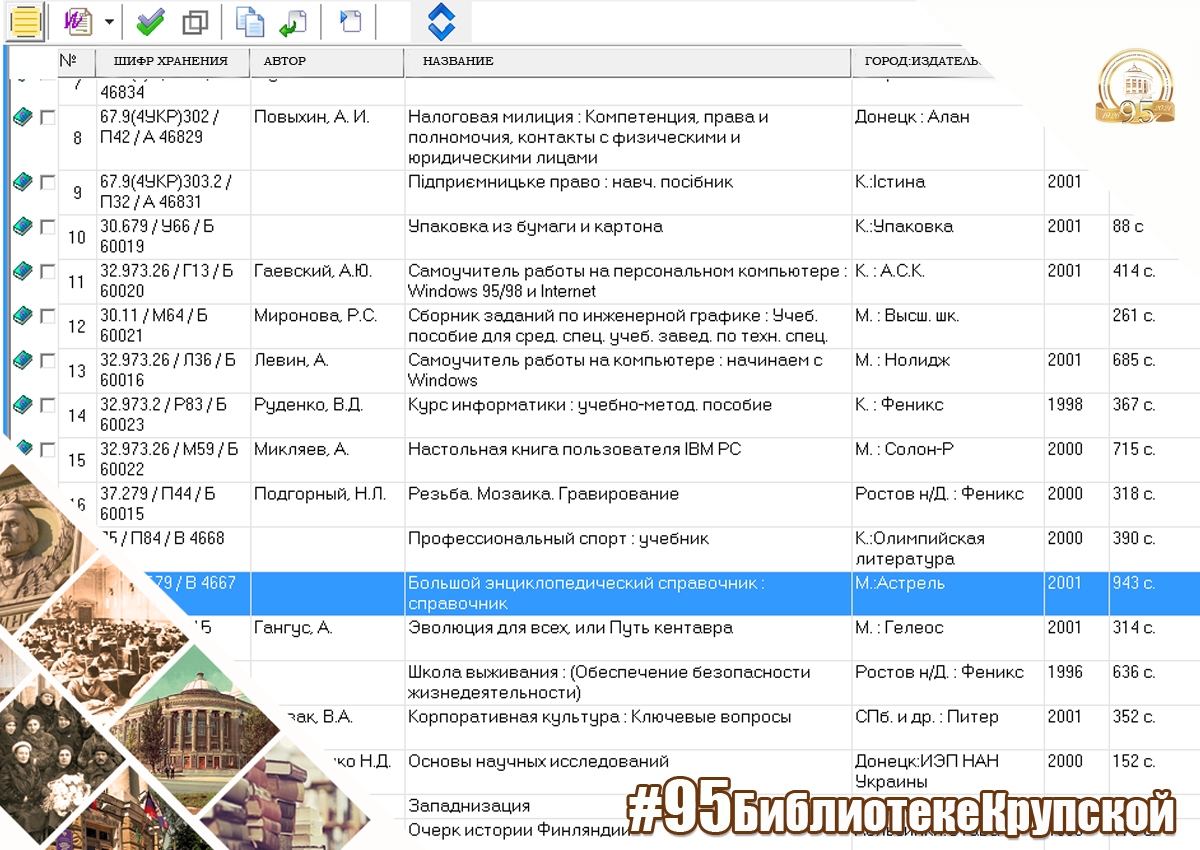The image size is (1200, 850).
Task: Click the page with blue arrow icon
Action: point(350,21)
